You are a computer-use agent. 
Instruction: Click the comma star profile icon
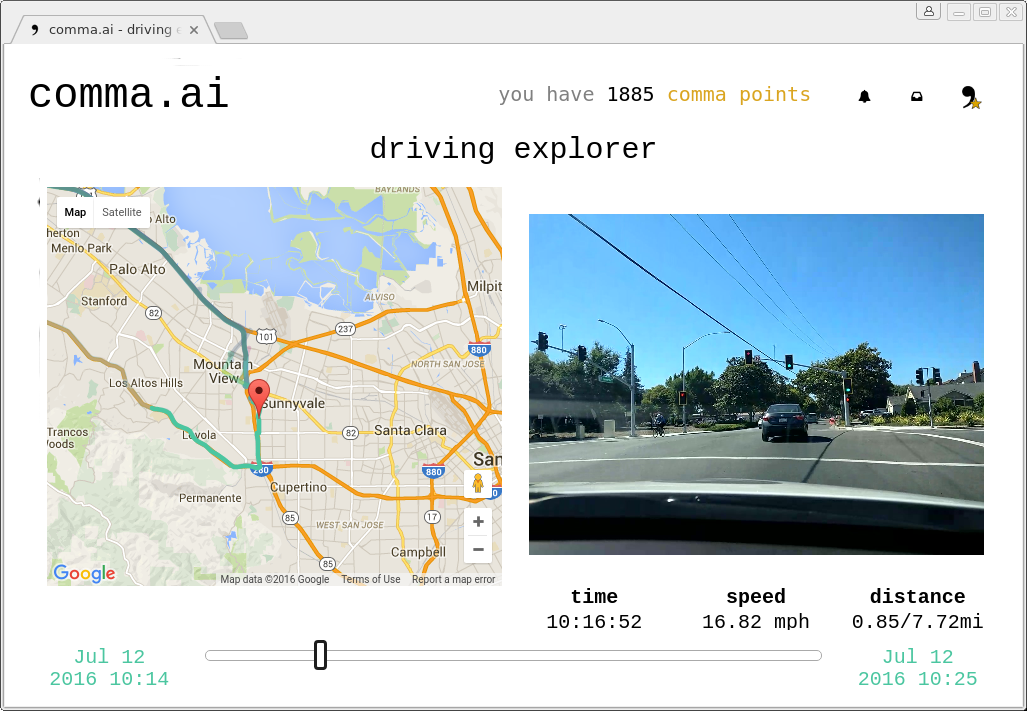click(971, 98)
